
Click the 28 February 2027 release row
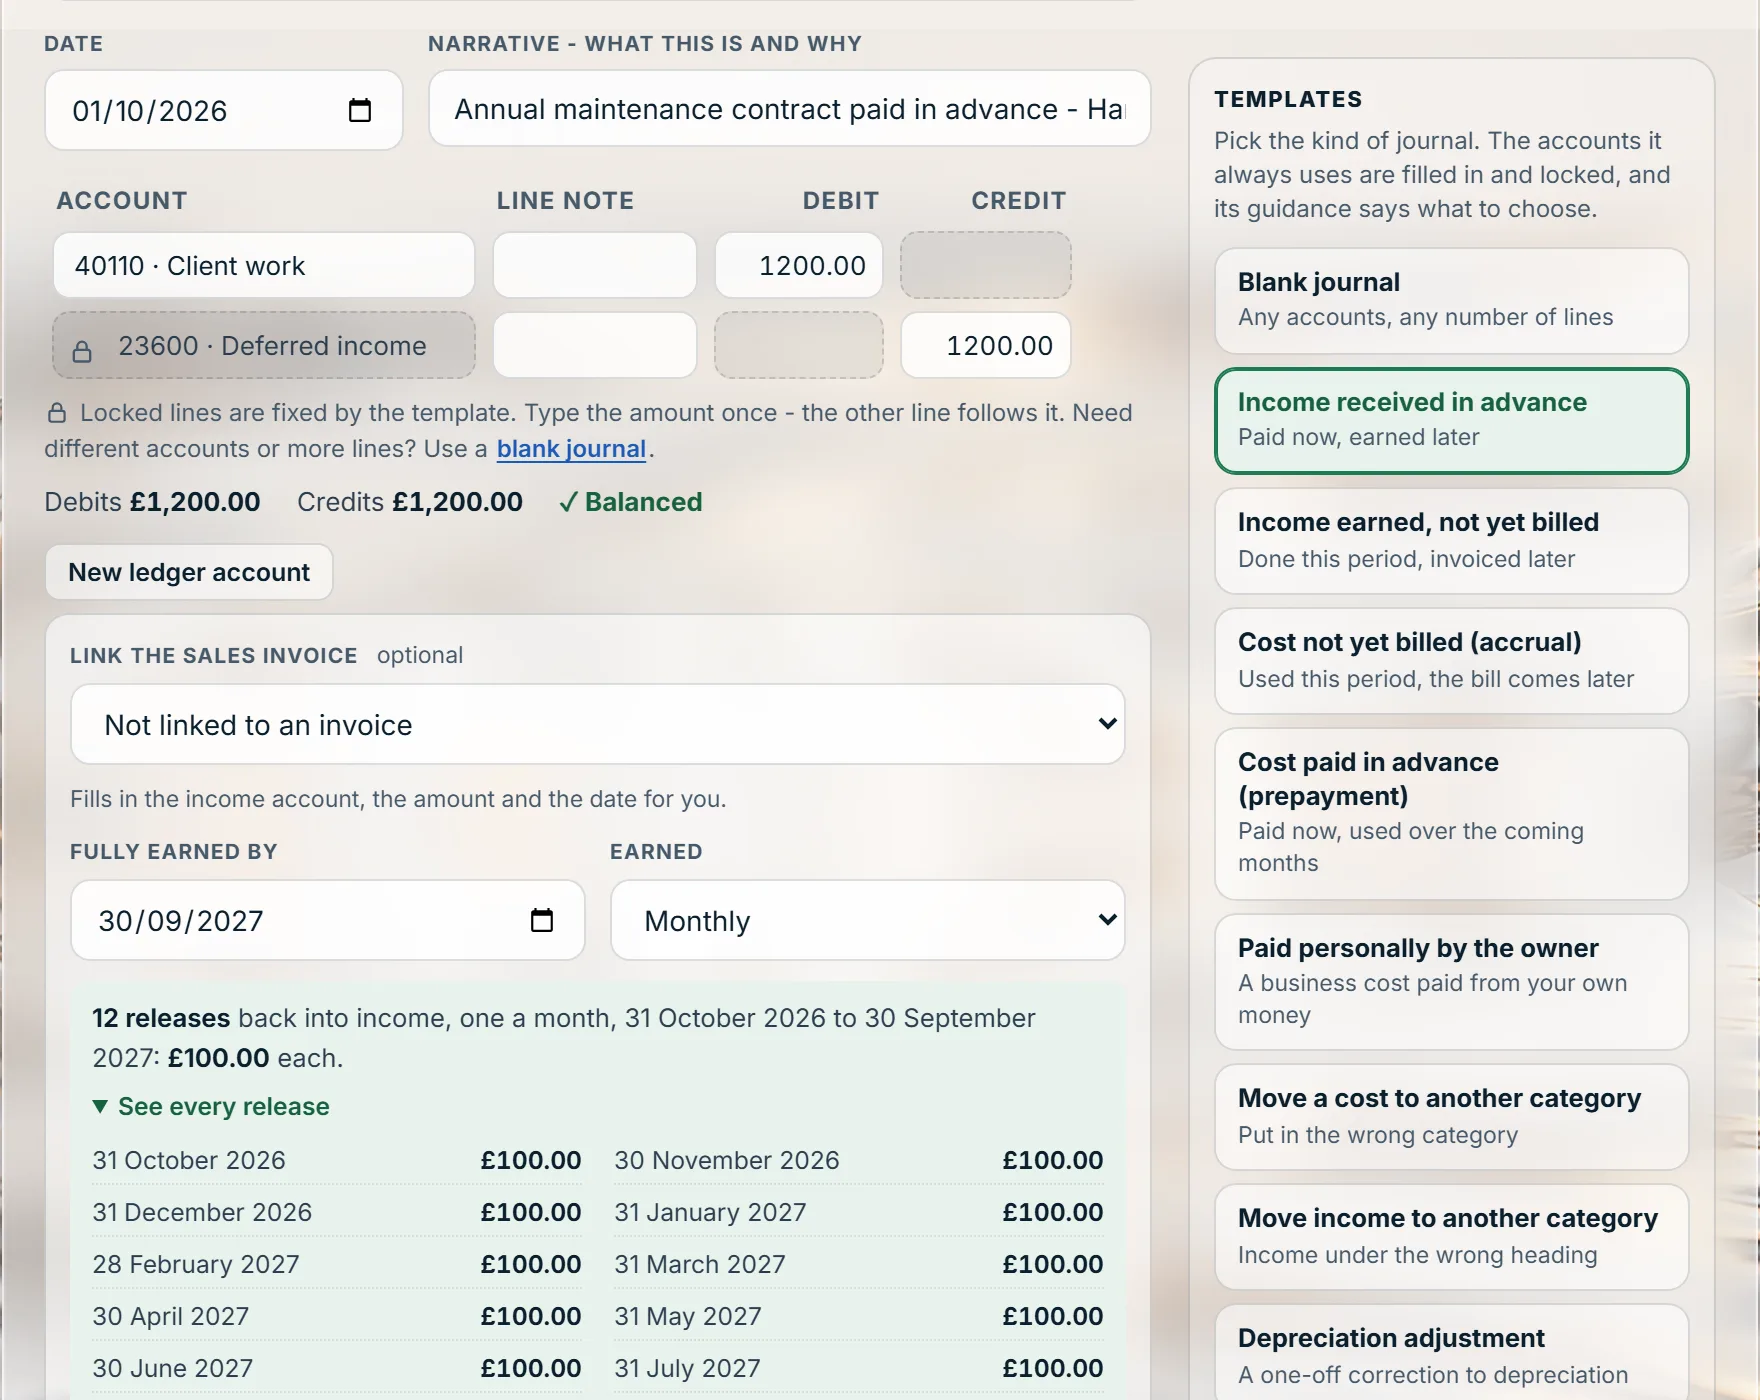(x=337, y=1264)
